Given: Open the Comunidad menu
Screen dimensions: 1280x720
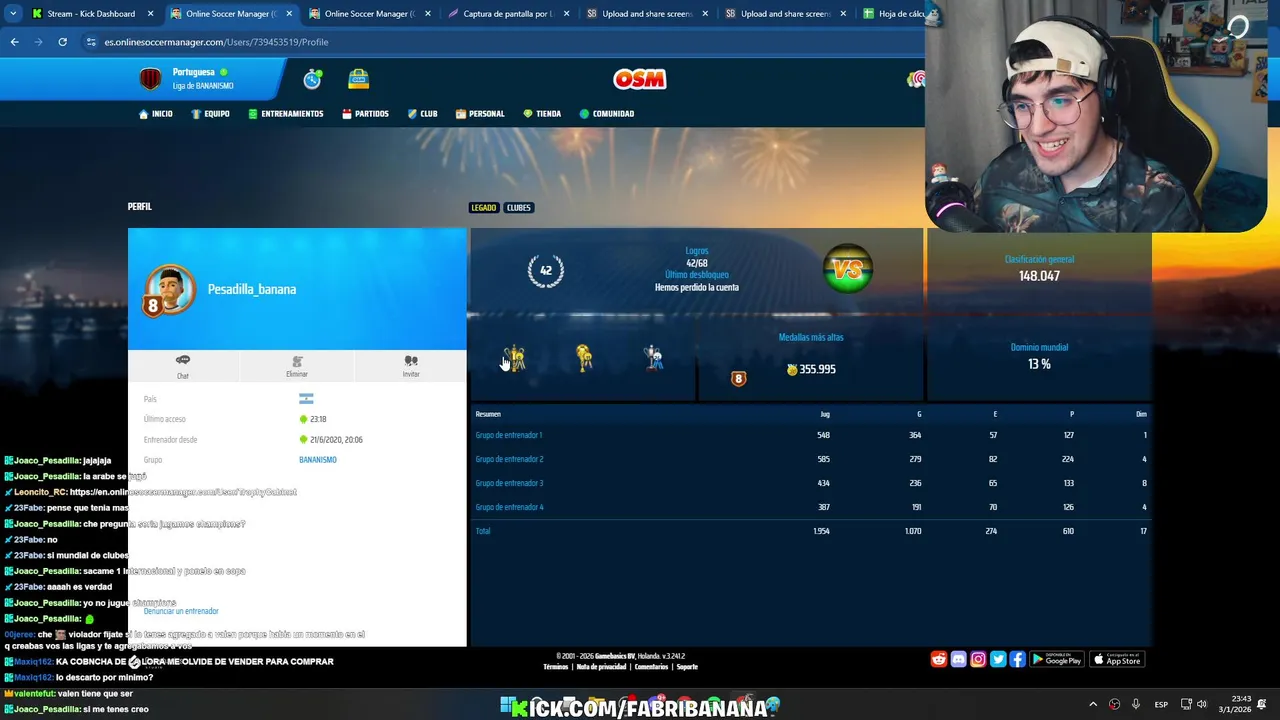Looking at the screenshot, I should click(606, 114).
